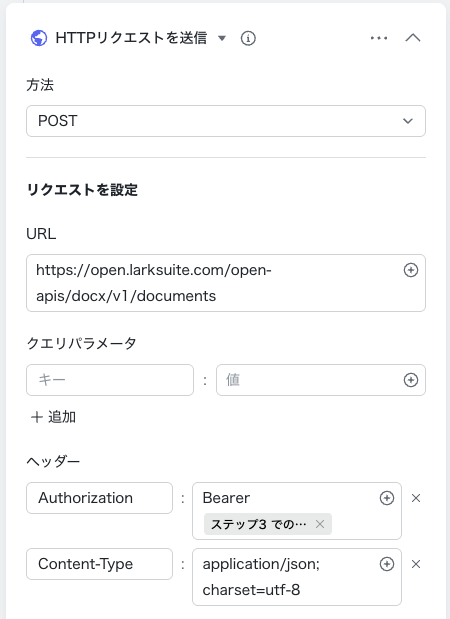The height and width of the screenshot is (619, 450).
Task: Delete the Authorization header row
Action: [x=416, y=498]
